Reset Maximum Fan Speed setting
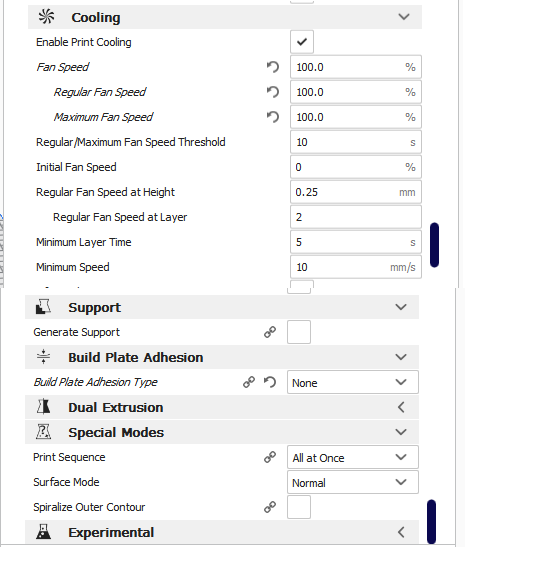This screenshot has height=588, width=554. [x=273, y=117]
